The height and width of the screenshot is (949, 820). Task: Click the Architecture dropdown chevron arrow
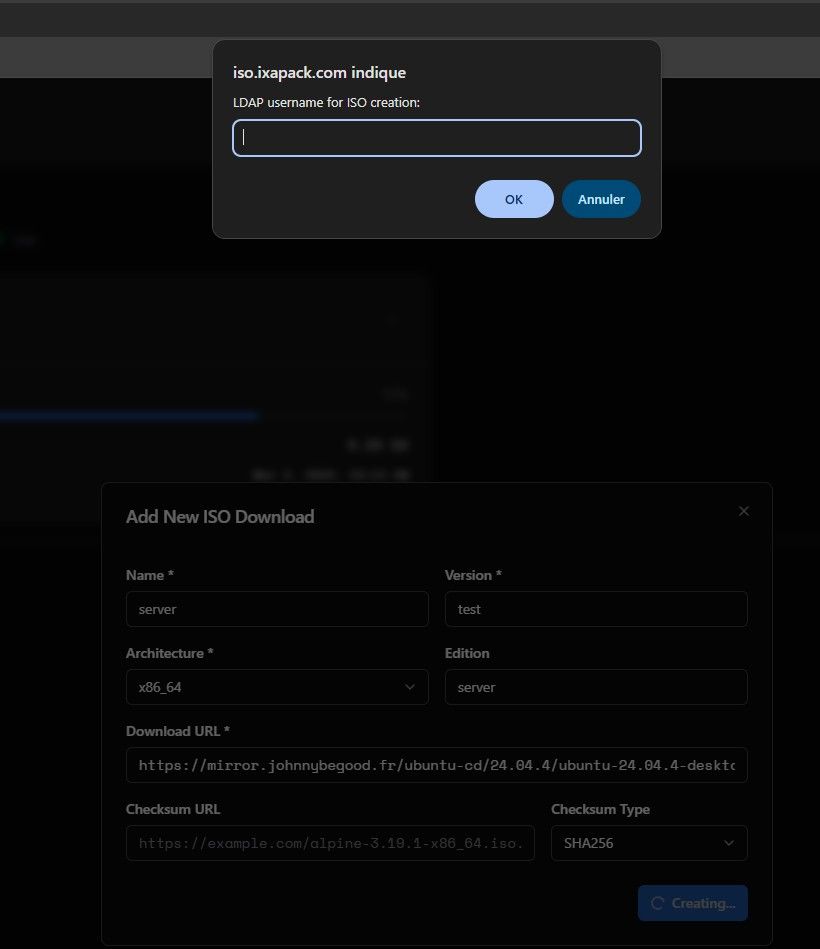point(410,687)
